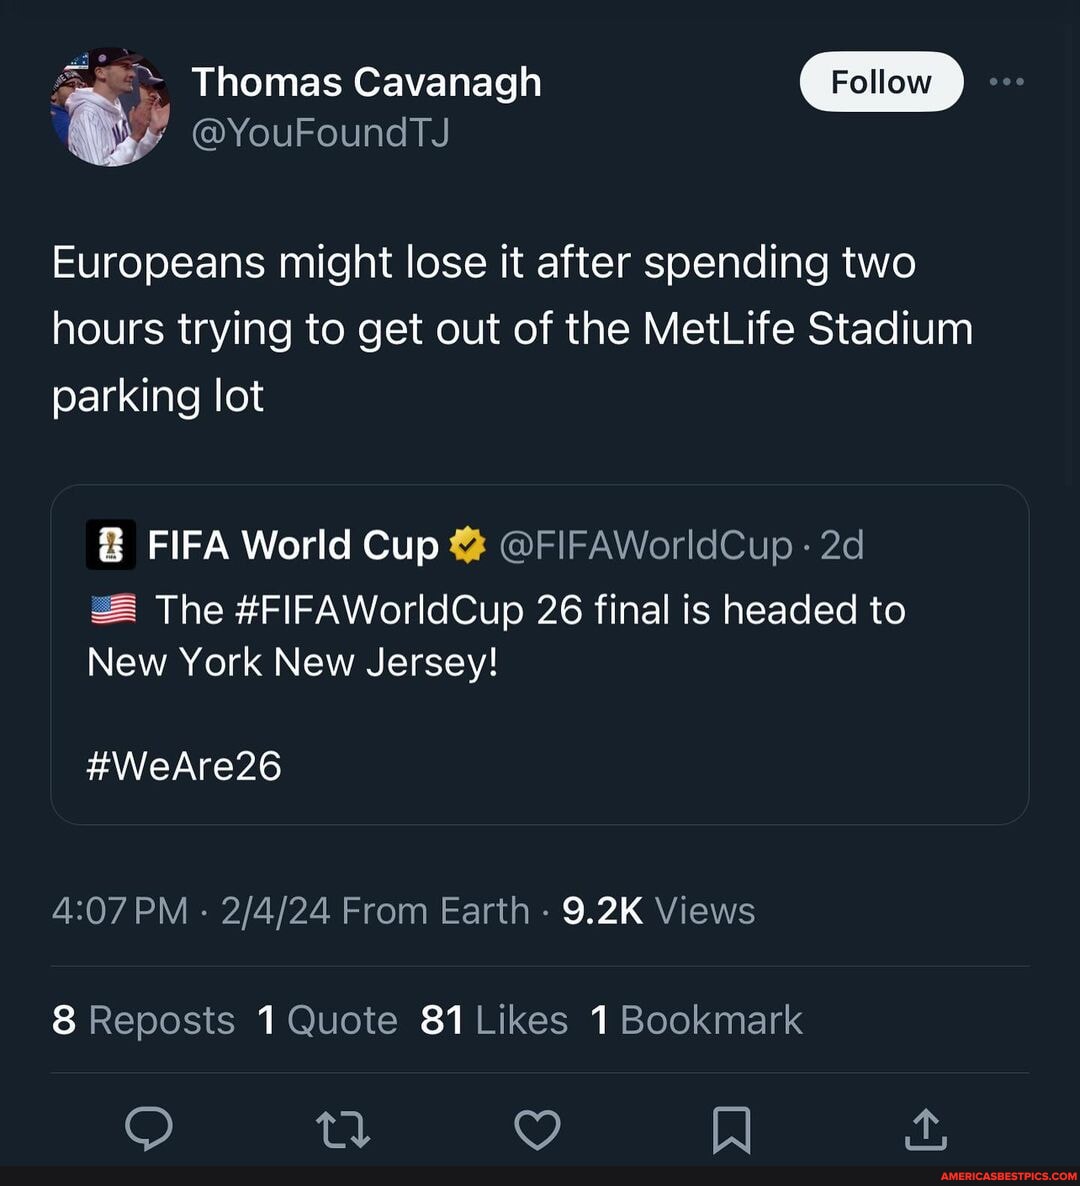The width and height of the screenshot is (1080, 1186).
Task: Open the three-dot more options menu
Action: point(1005,82)
